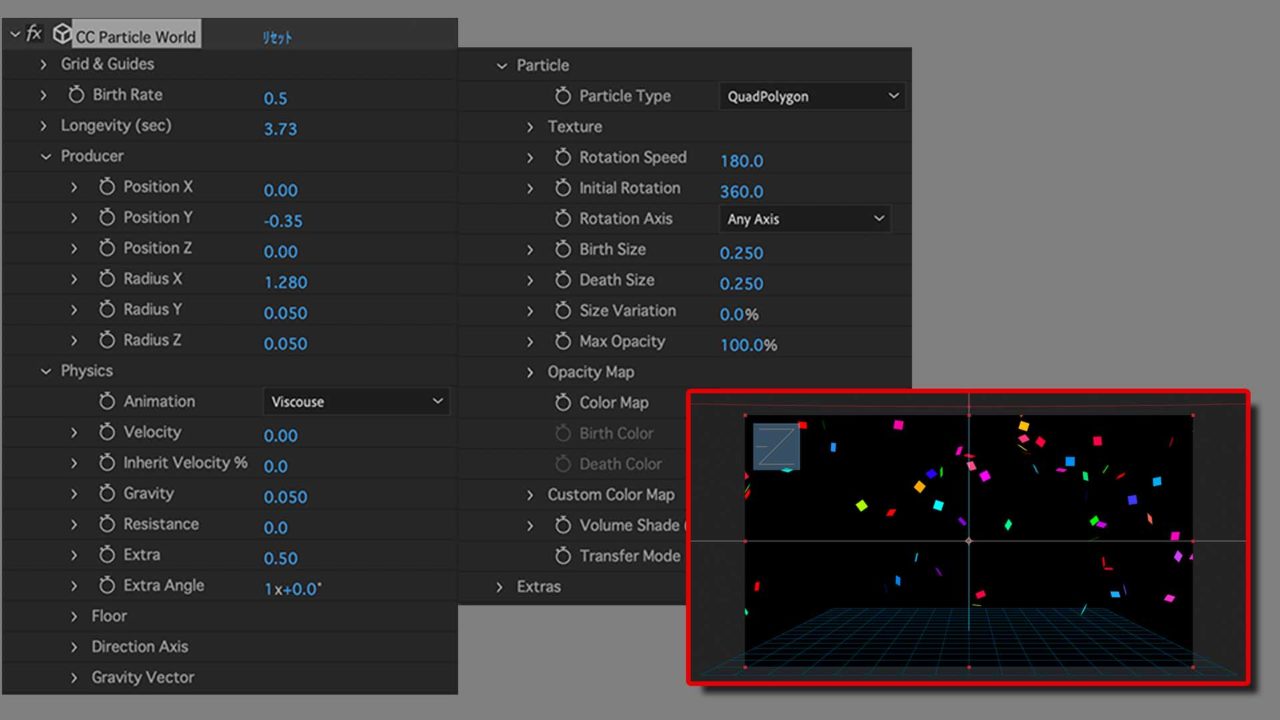Toggle the Death Size stopwatch
1280x720 pixels.
[x=563, y=280]
